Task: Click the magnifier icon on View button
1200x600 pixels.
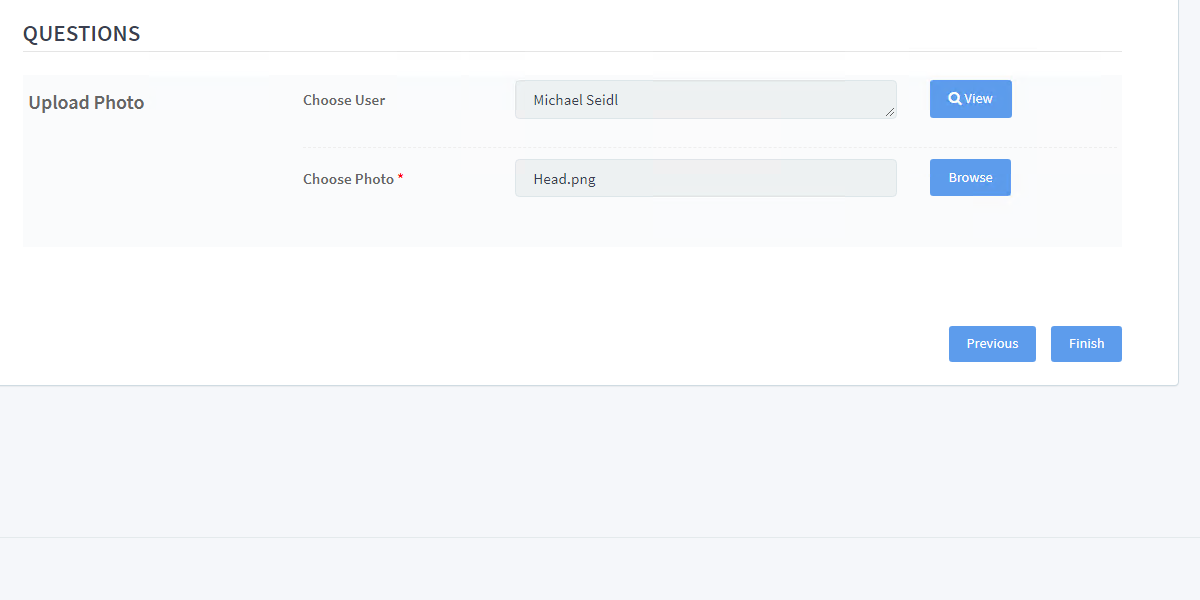Action: tap(955, 99)
